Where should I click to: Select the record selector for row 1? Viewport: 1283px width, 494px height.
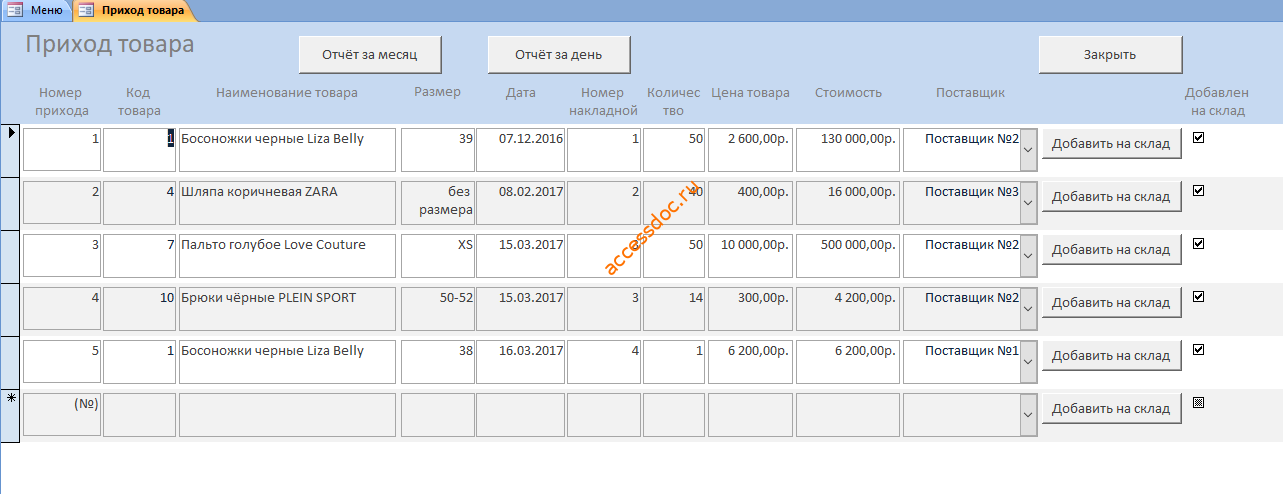point(11,150)
